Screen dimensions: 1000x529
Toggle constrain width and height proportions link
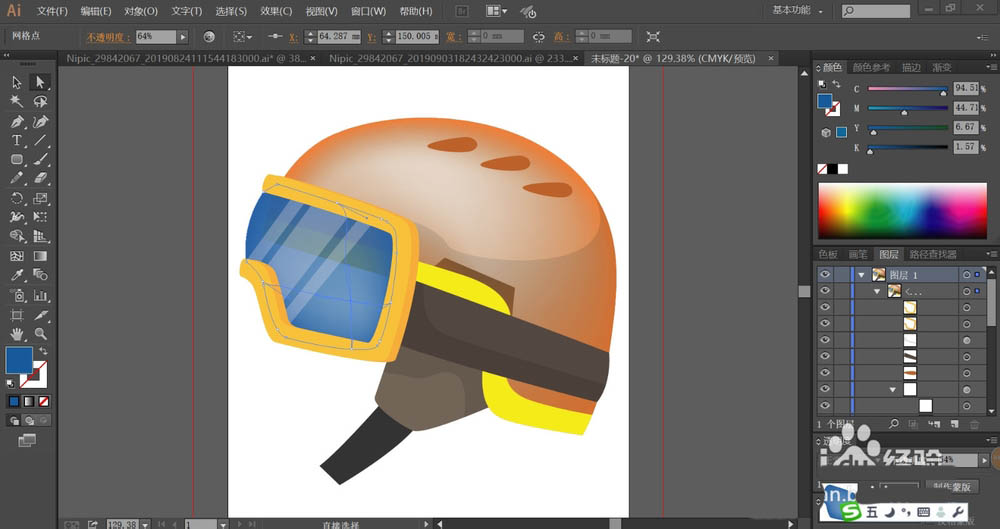(x=539, y=37)
